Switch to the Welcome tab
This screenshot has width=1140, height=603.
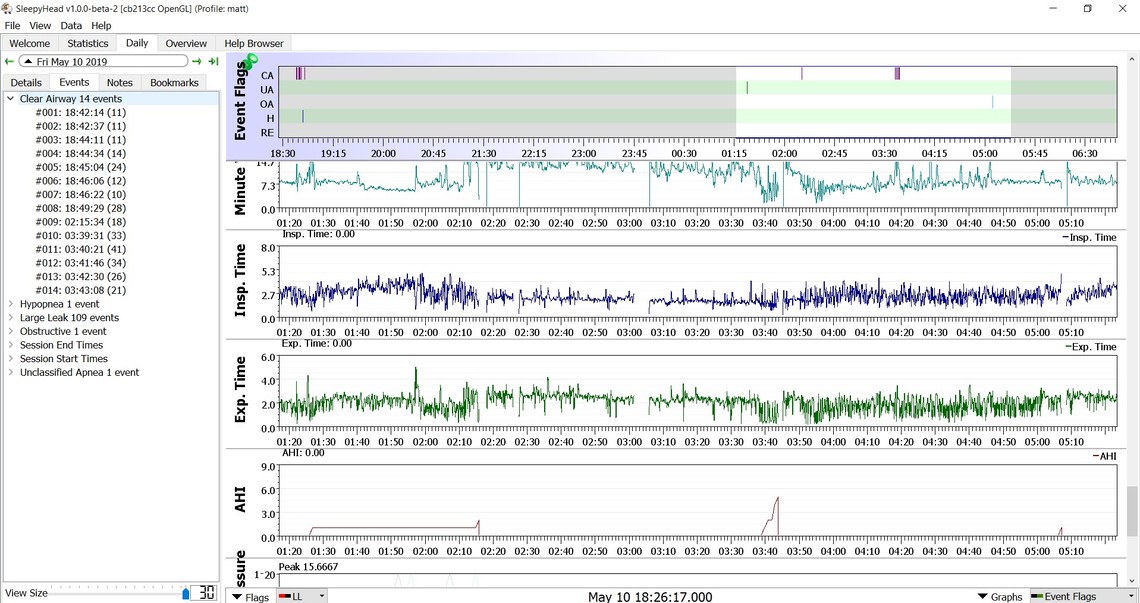pos(30,44)
